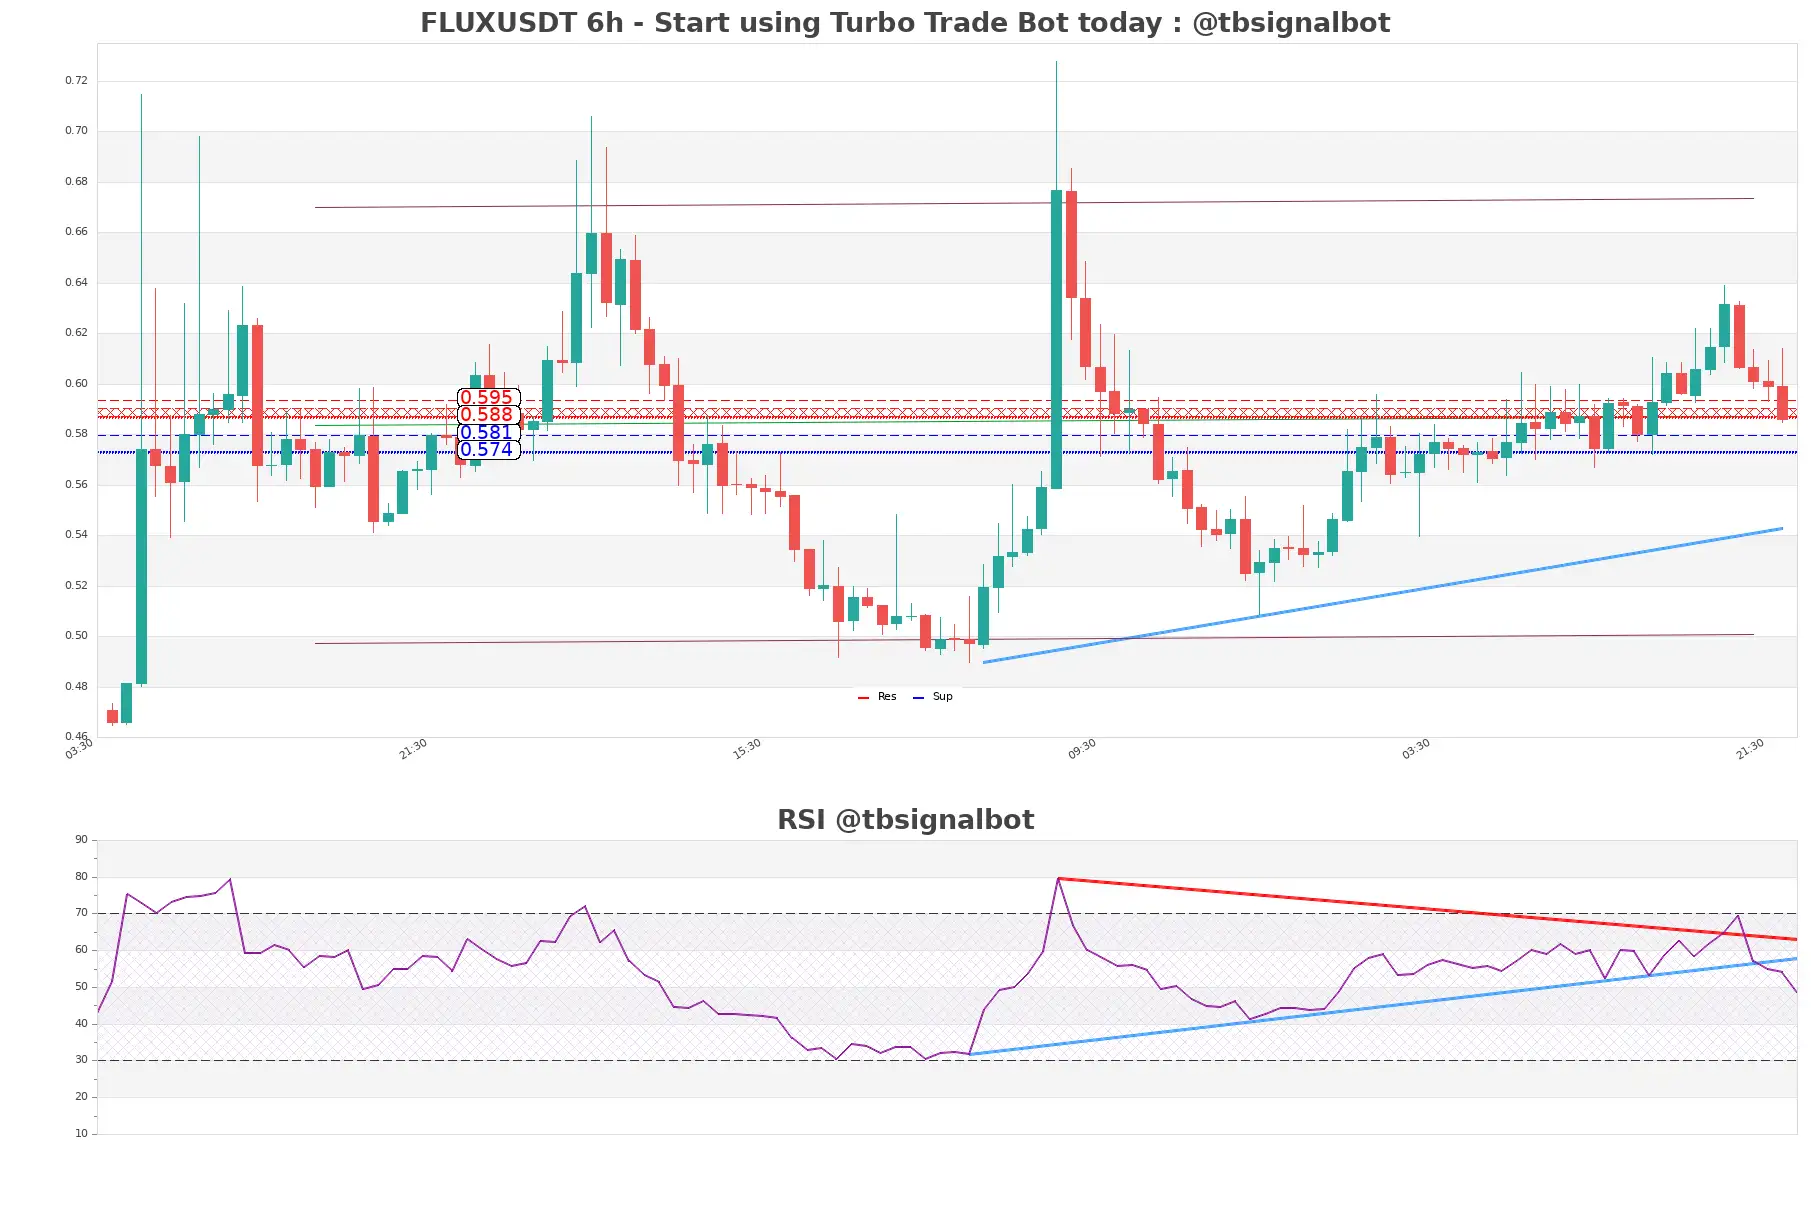Click the red Res legend line marker
Viewport: 1811px width, 1208px height.
[863, 698]
